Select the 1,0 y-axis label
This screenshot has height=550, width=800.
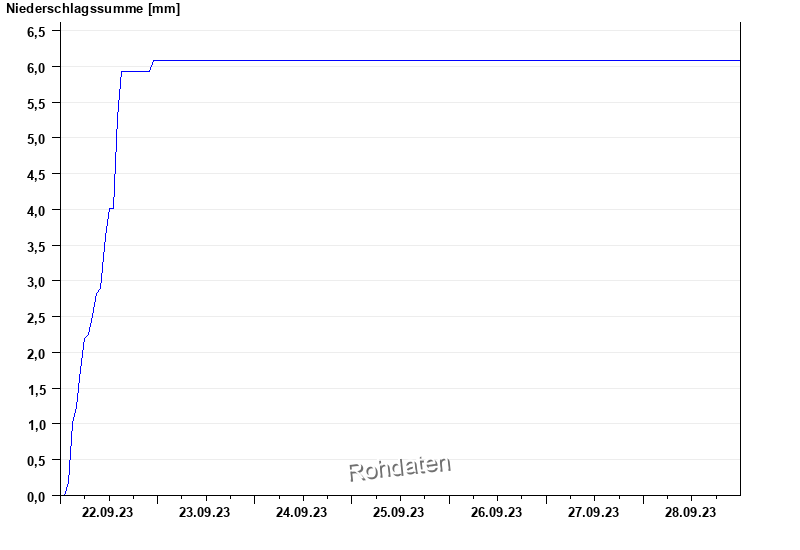tap(36, 425)
